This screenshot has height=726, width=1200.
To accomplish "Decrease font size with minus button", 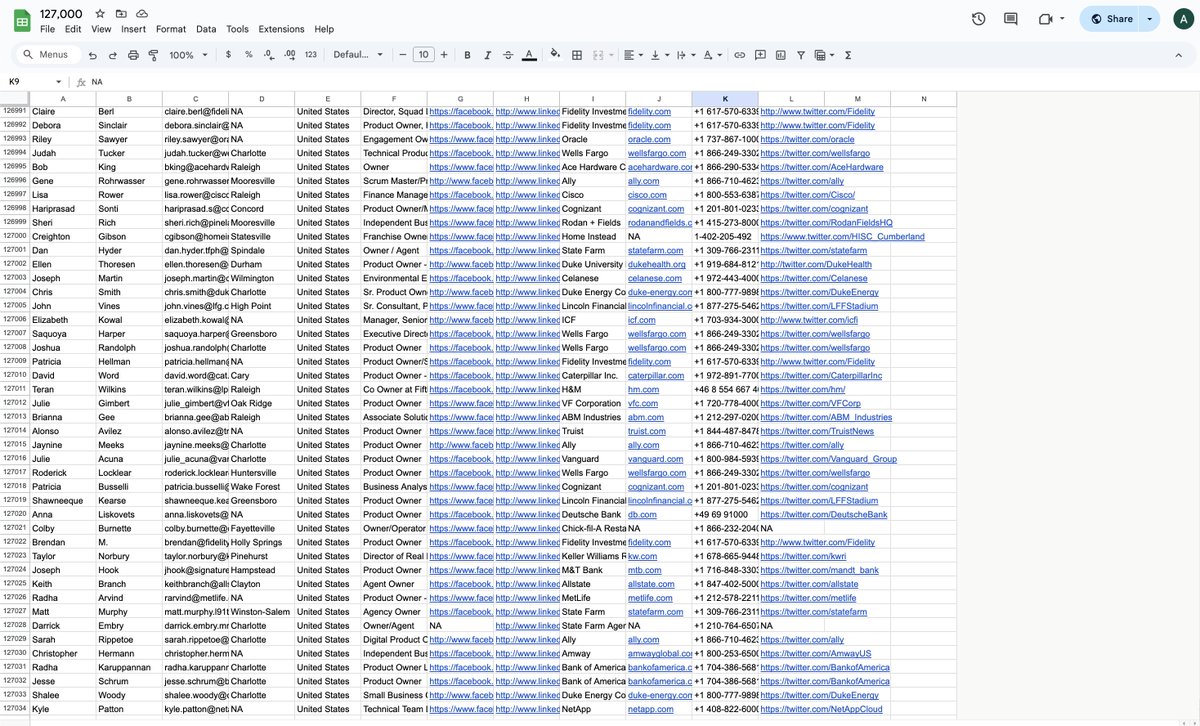I will click(402, 55).
